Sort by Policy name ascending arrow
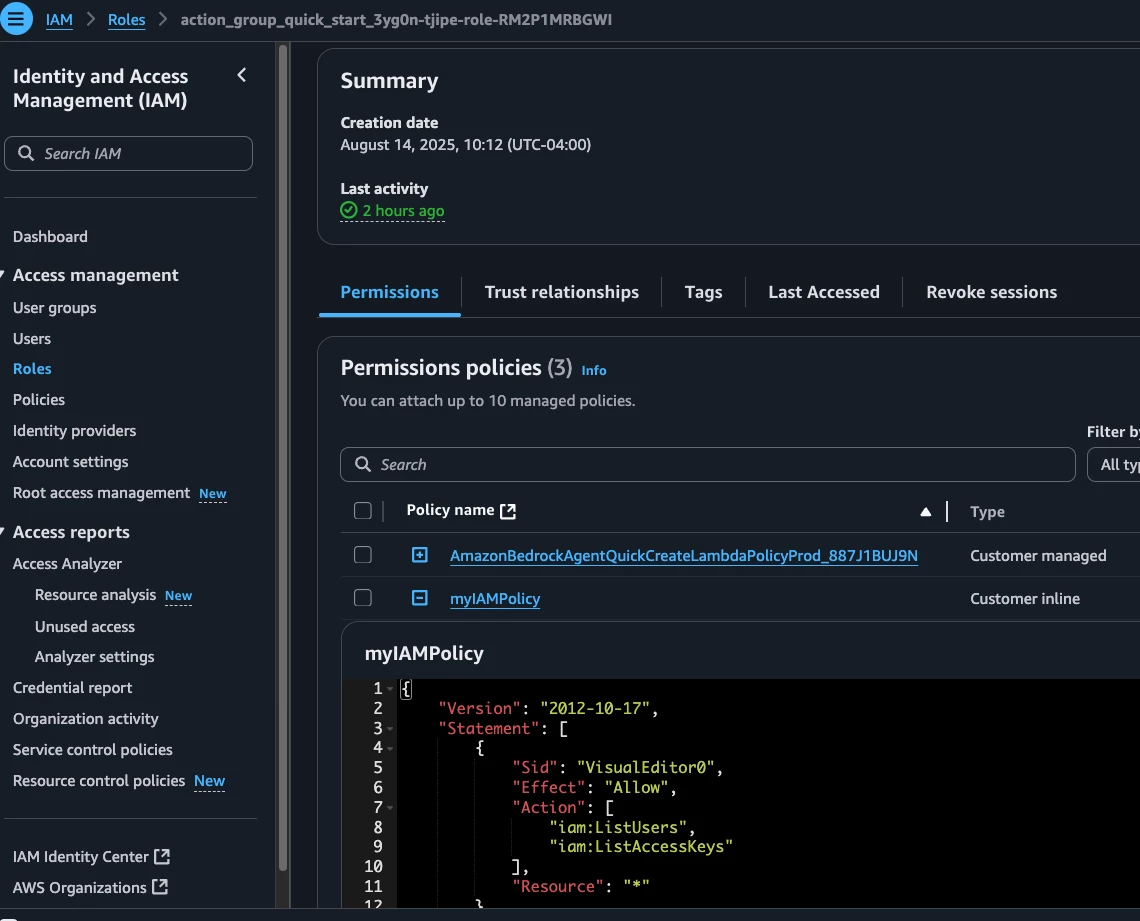The height and width of the screenshot is (921, 1140). pos(926,512)
